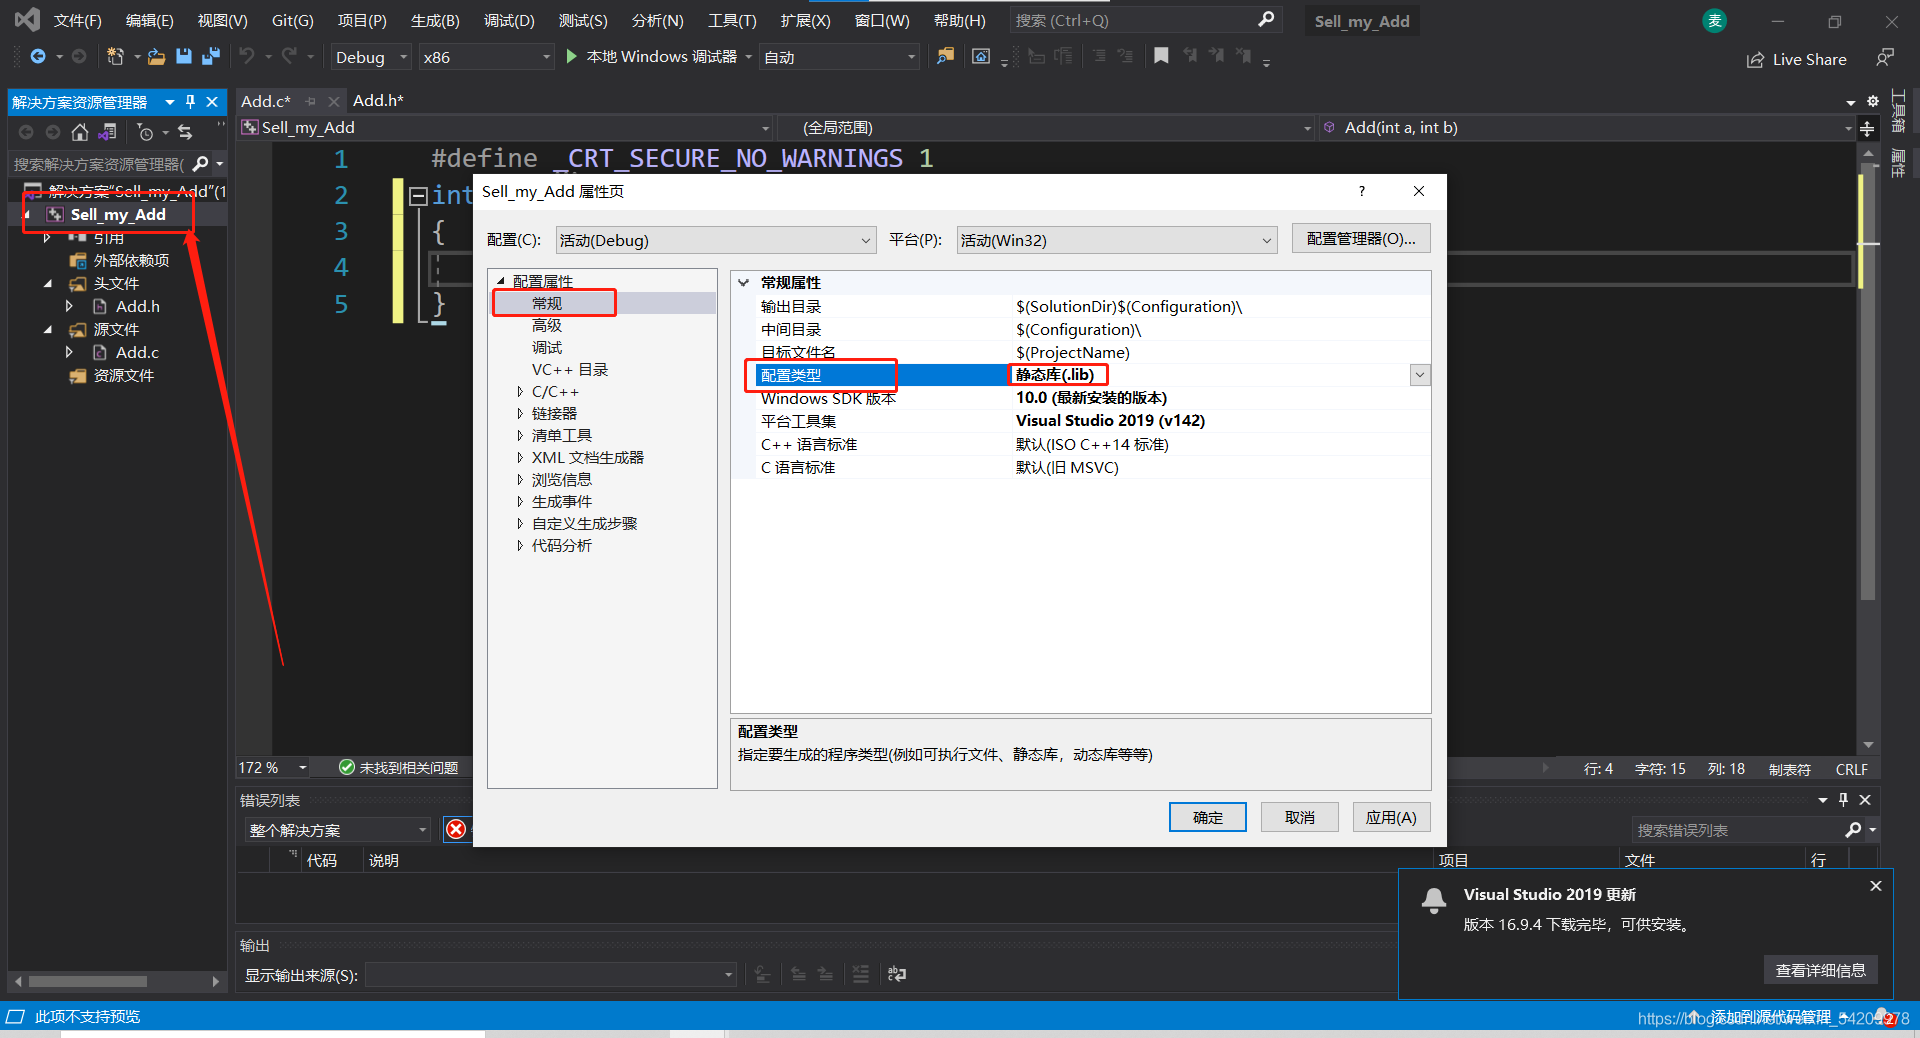Pin the Error List panel
The height and width of the screenshot is (1038, 1920).
[x=1844, y=800]
